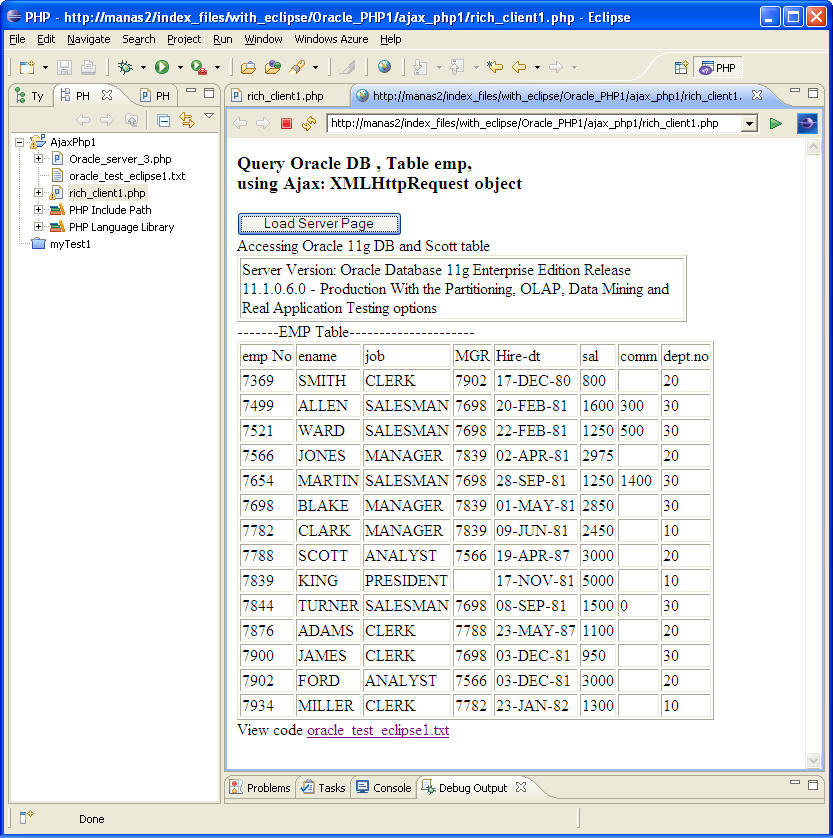Expand Oracle_server_3.php tree node
The width and height of the screenshot is (833, 838).
38,159
